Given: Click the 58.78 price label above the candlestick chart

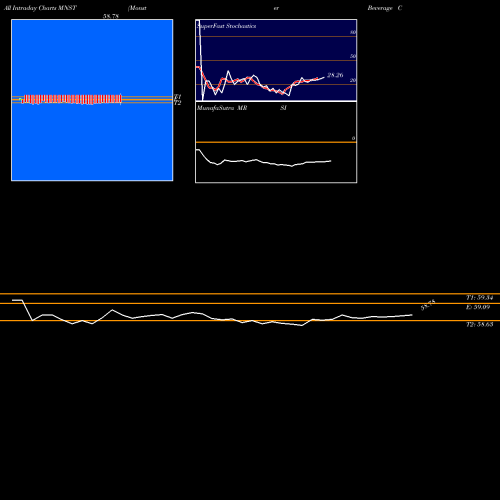Looking at the screenshot, I should point(111,16).
